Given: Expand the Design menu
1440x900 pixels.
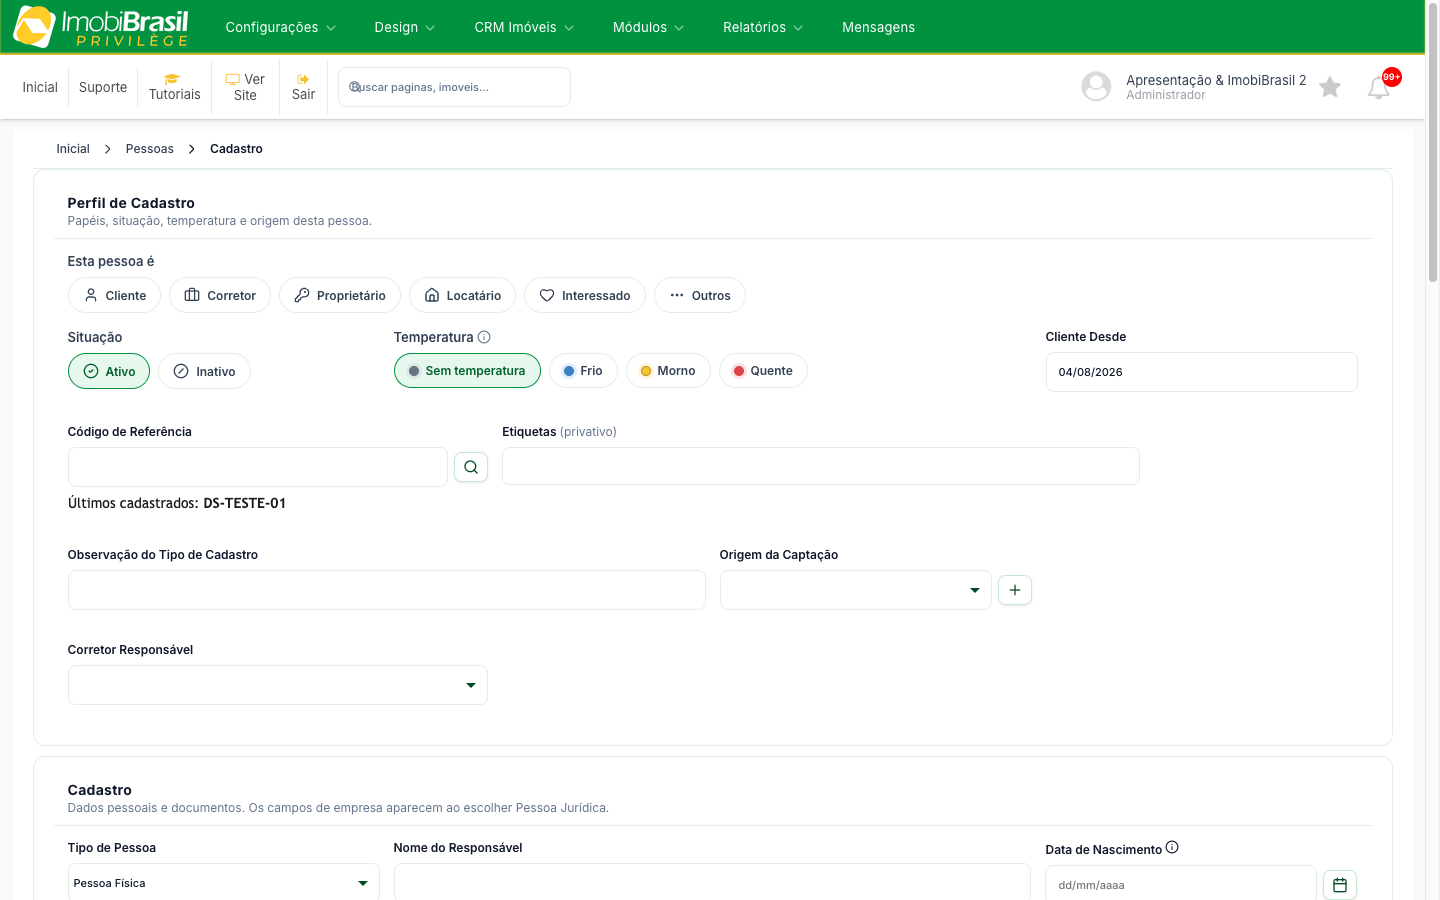Looking at the screenshot, I should tap(405, 27).
